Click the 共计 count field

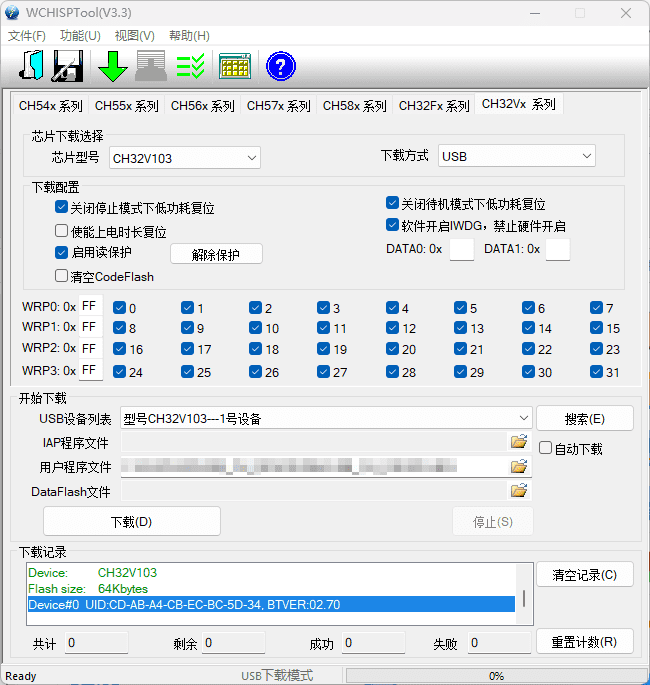click(96, 643)
